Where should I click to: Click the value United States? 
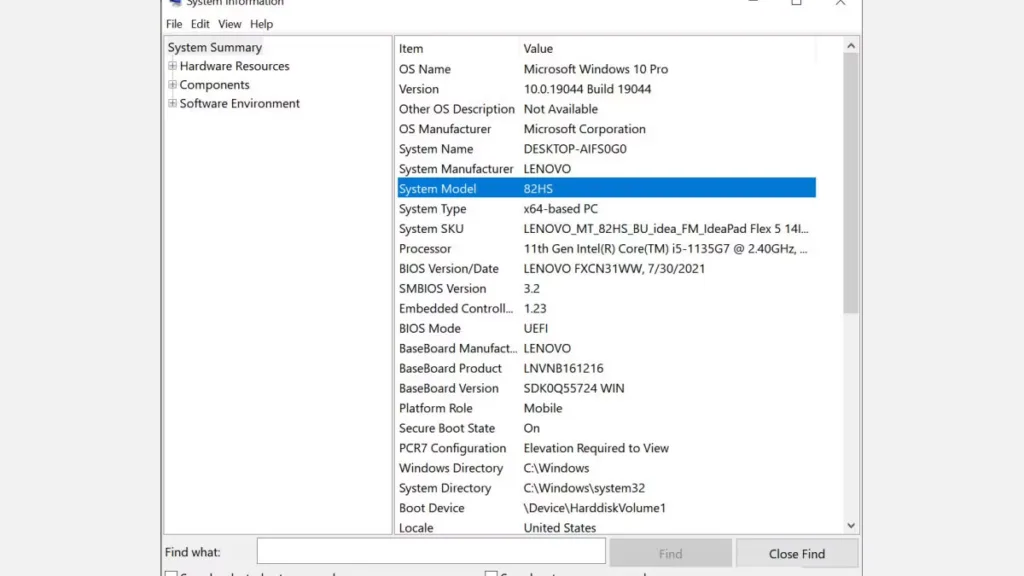559,528
